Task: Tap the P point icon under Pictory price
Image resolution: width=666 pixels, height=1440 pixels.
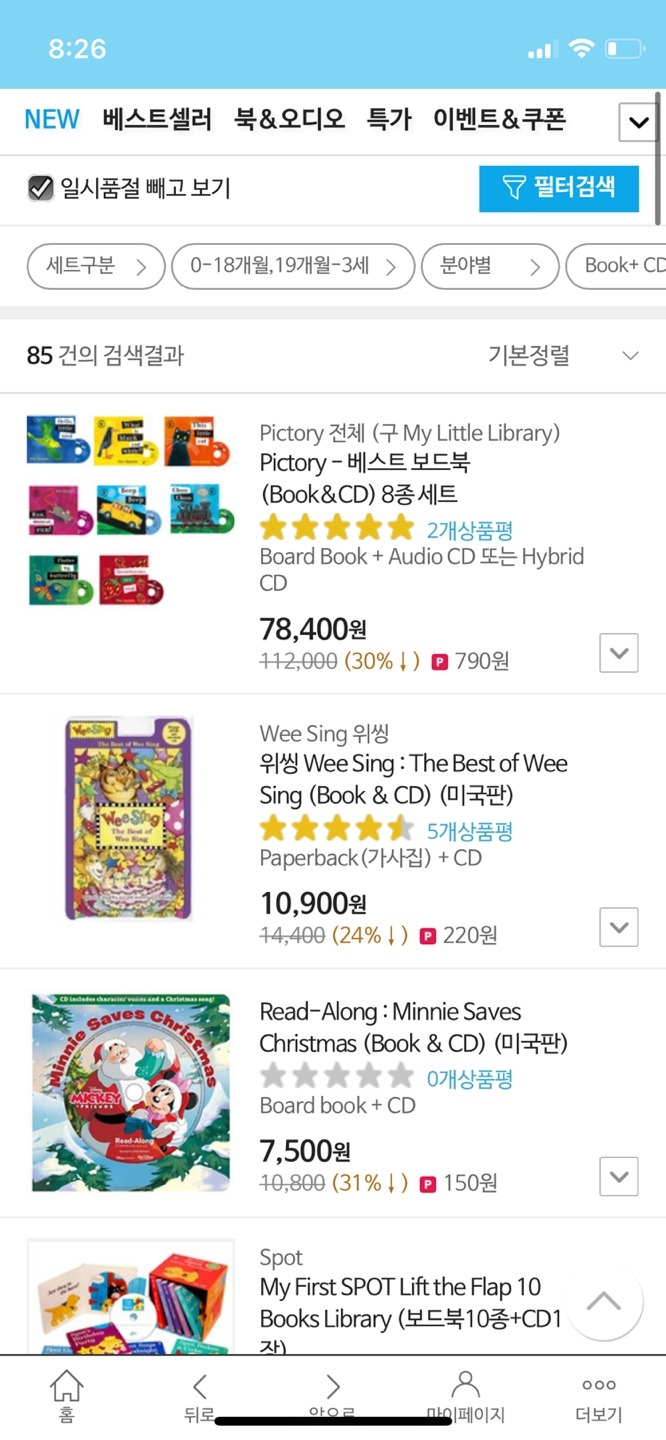Action: (x=439, y=662)
